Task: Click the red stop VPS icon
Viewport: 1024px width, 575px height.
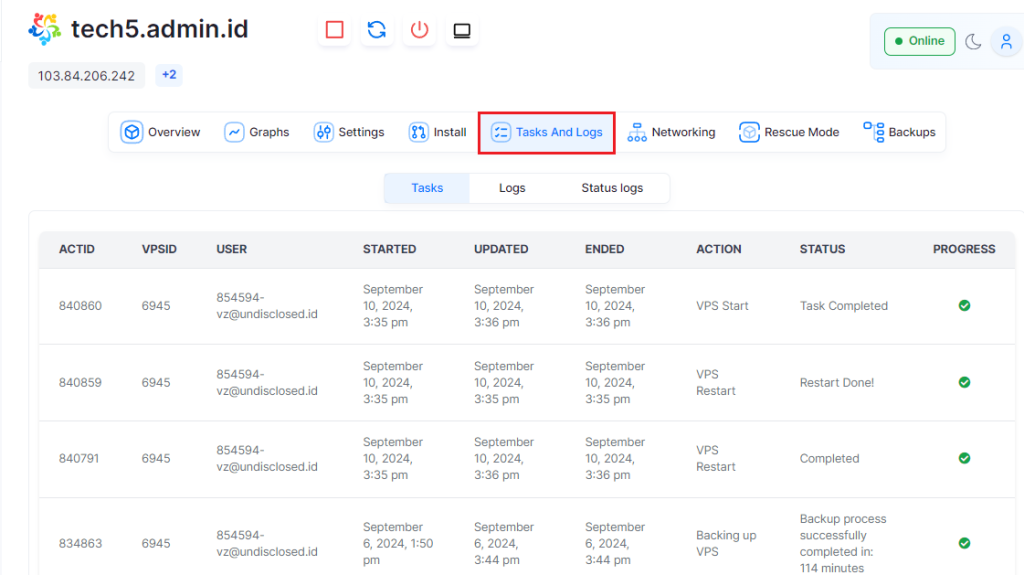Action: pyautogui.click(x=335, y=30)
